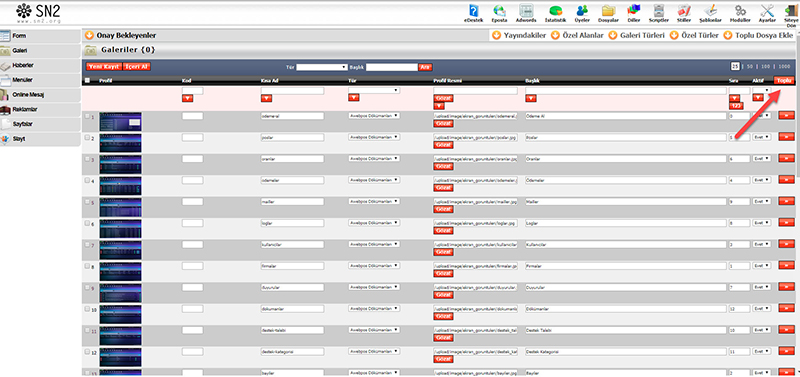Open Online Mesaj in the sidebar

40,95
